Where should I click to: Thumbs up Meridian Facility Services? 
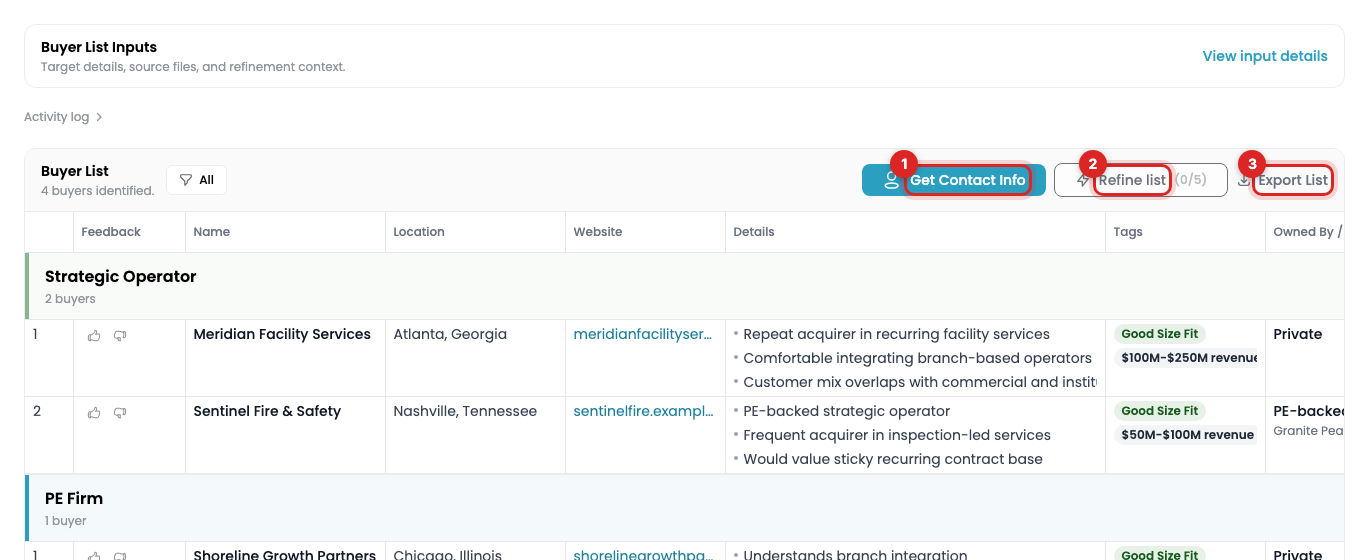(x=94, y=335)
